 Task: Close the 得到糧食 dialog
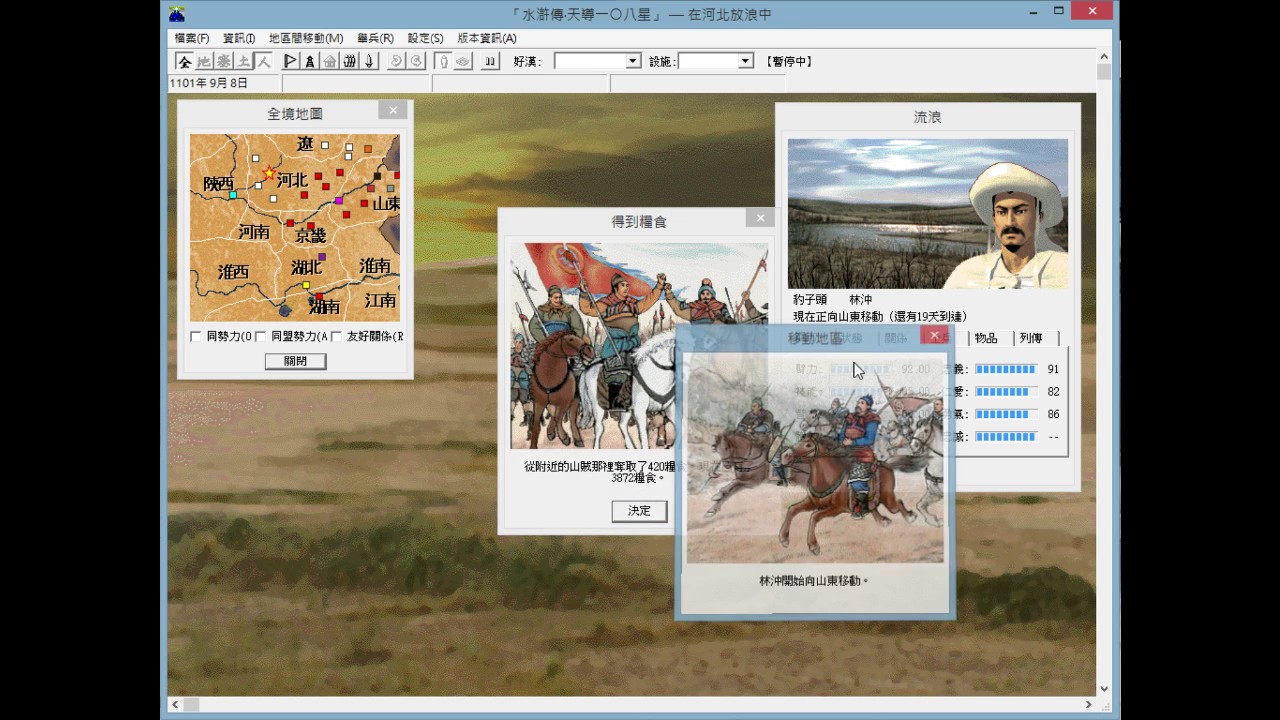(760, 218)
